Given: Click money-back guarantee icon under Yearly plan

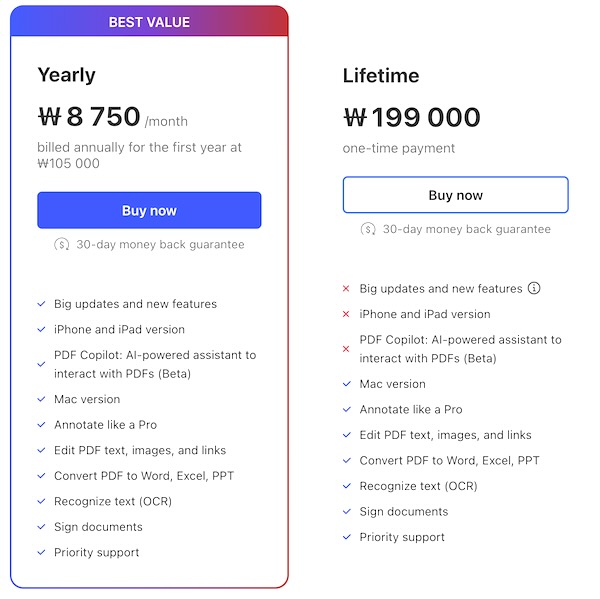Looking at the screenshot, I should [x=62, y=244].
